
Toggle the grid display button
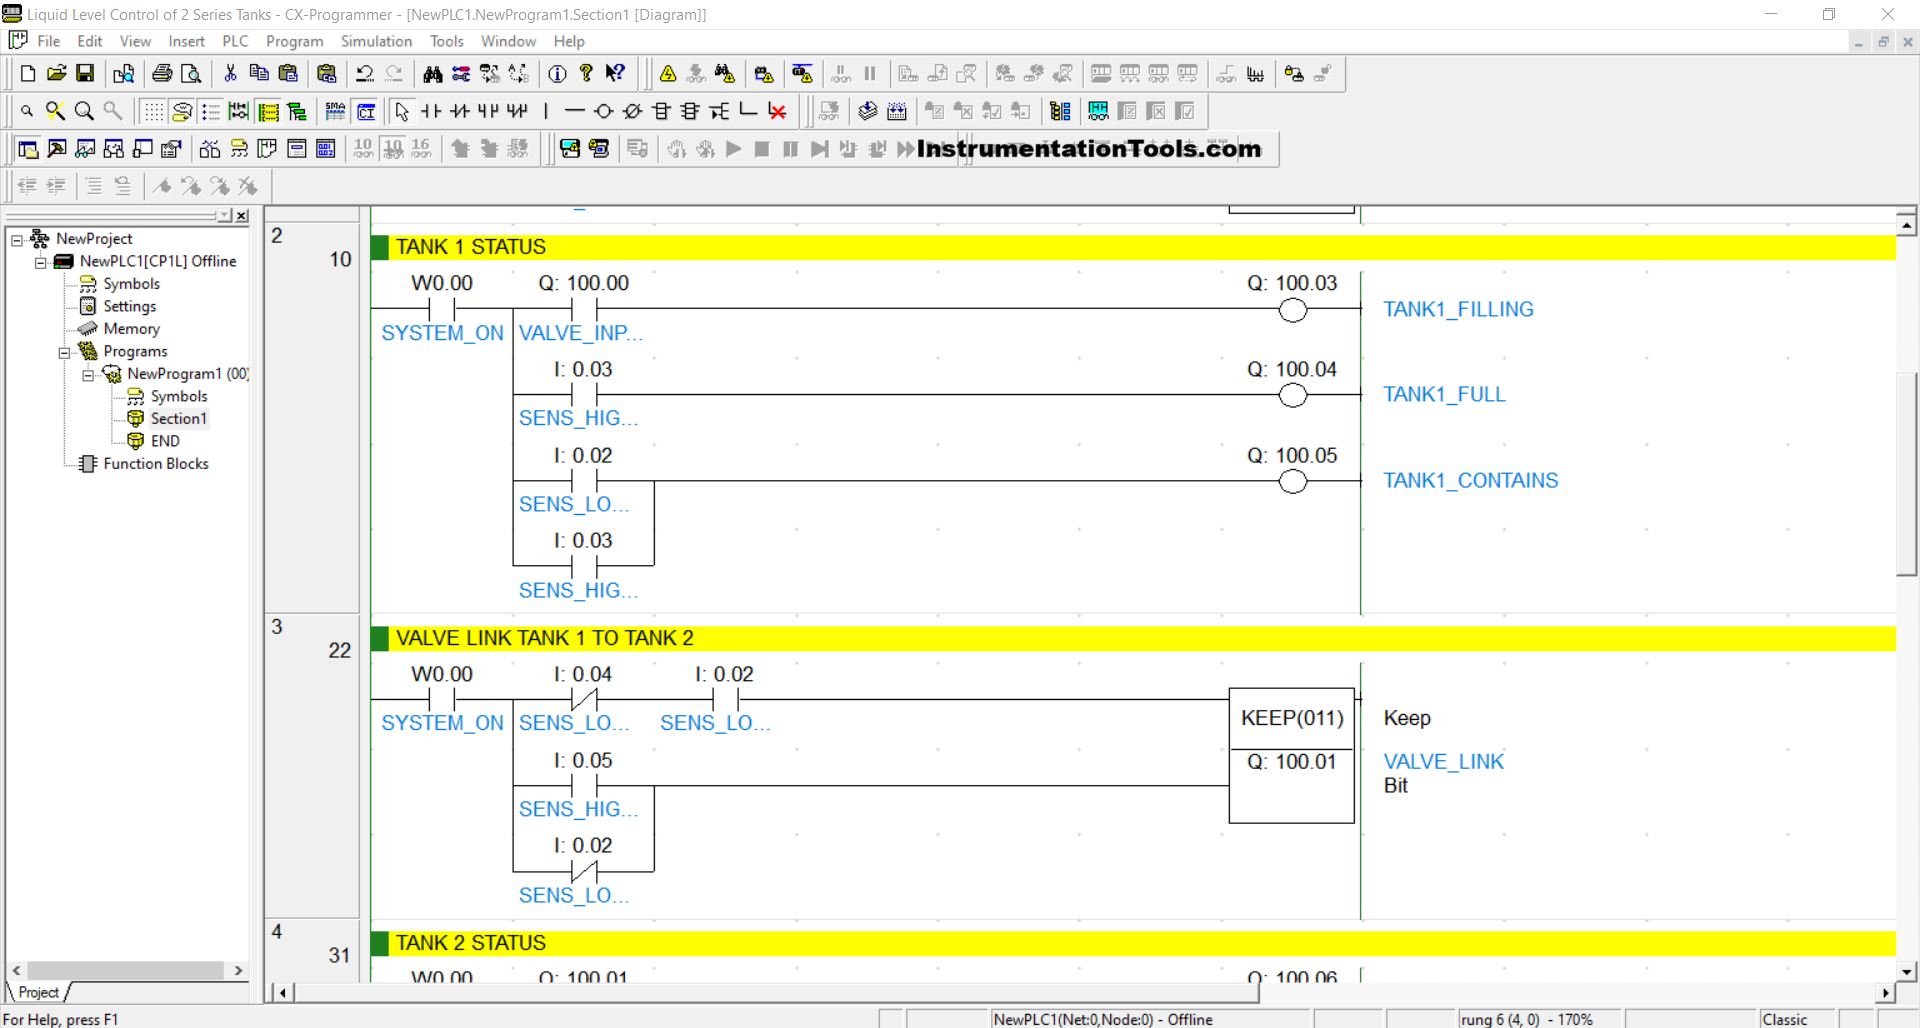(x=153, y=111)
